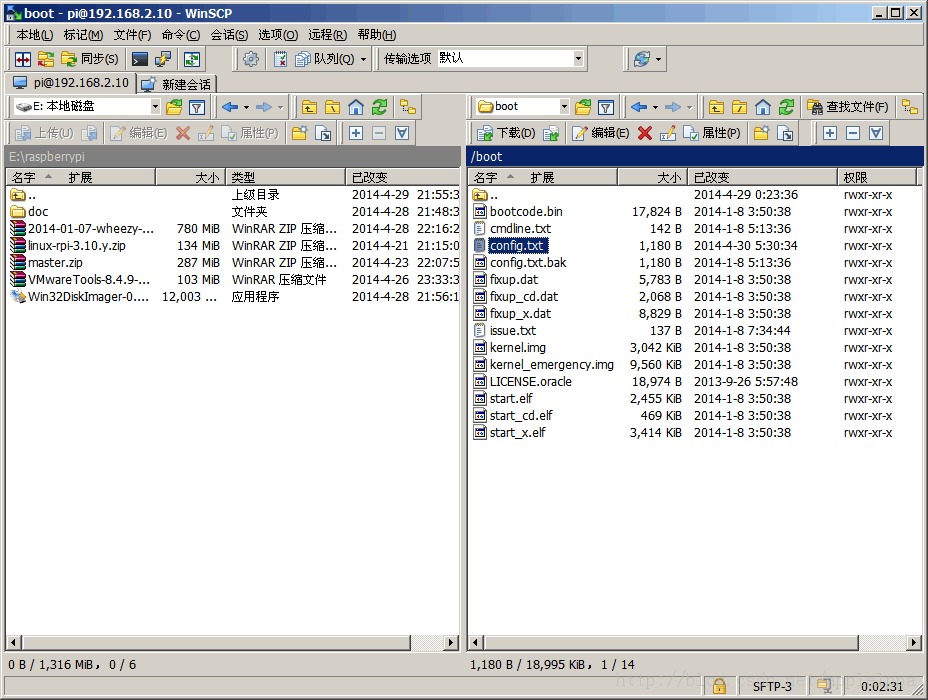
Task: Click remote Properties (属性) button
Action: [x=711, y=133]
